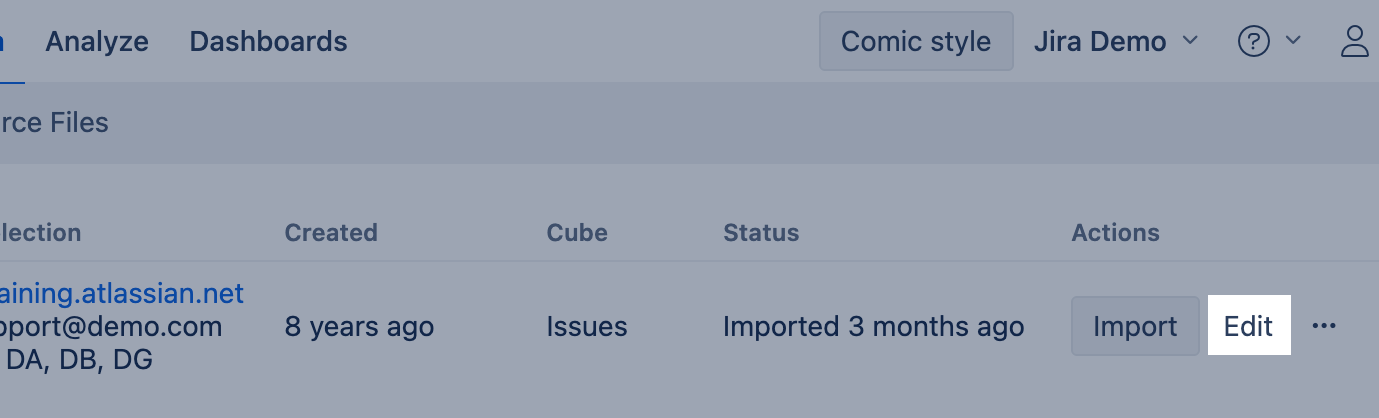
Task: Click the Status column header
Action: coord(761,233)
